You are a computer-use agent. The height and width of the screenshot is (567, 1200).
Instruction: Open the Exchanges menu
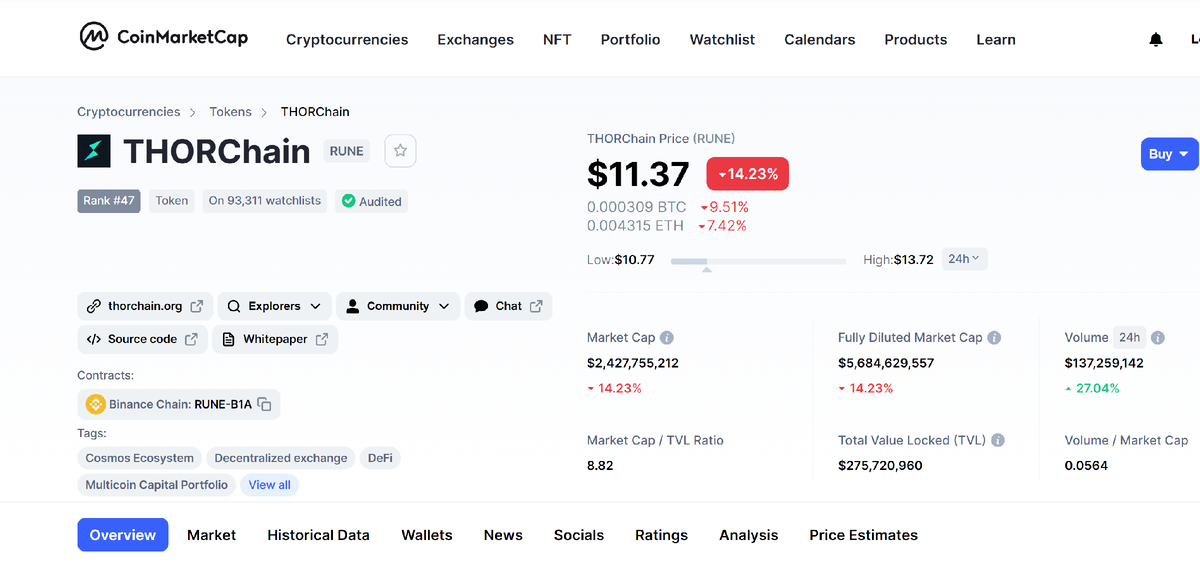pyautogui.click(x=475, y=40)
